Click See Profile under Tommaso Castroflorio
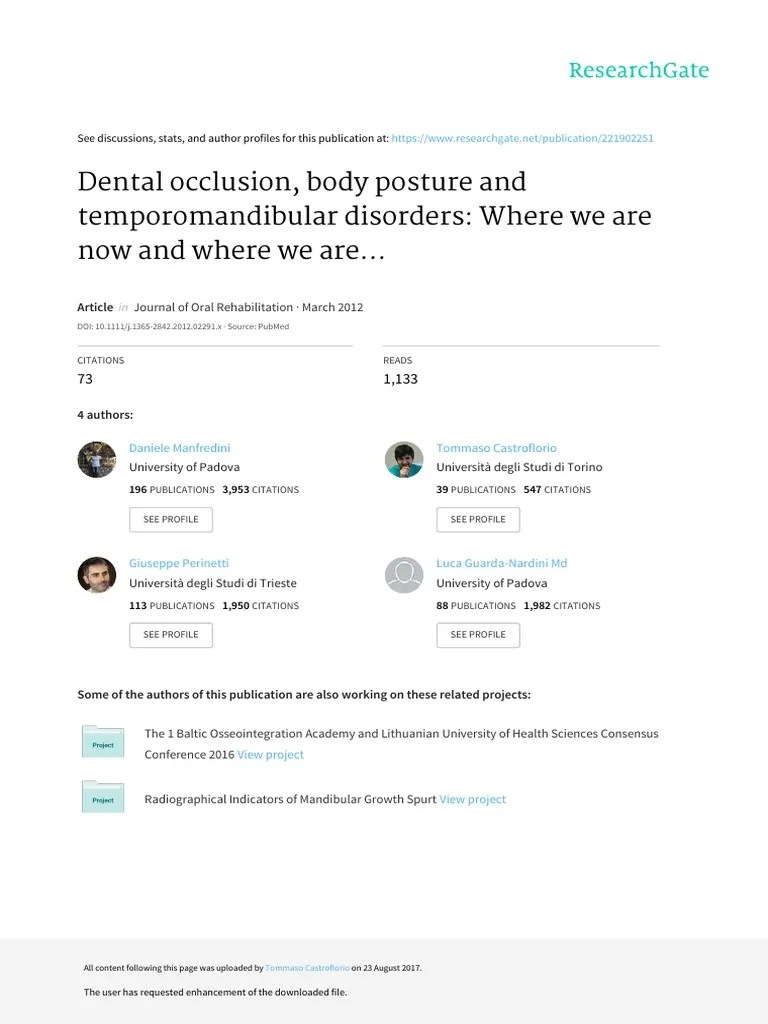This screenshot has height=1024, width=768. [478, 520]
